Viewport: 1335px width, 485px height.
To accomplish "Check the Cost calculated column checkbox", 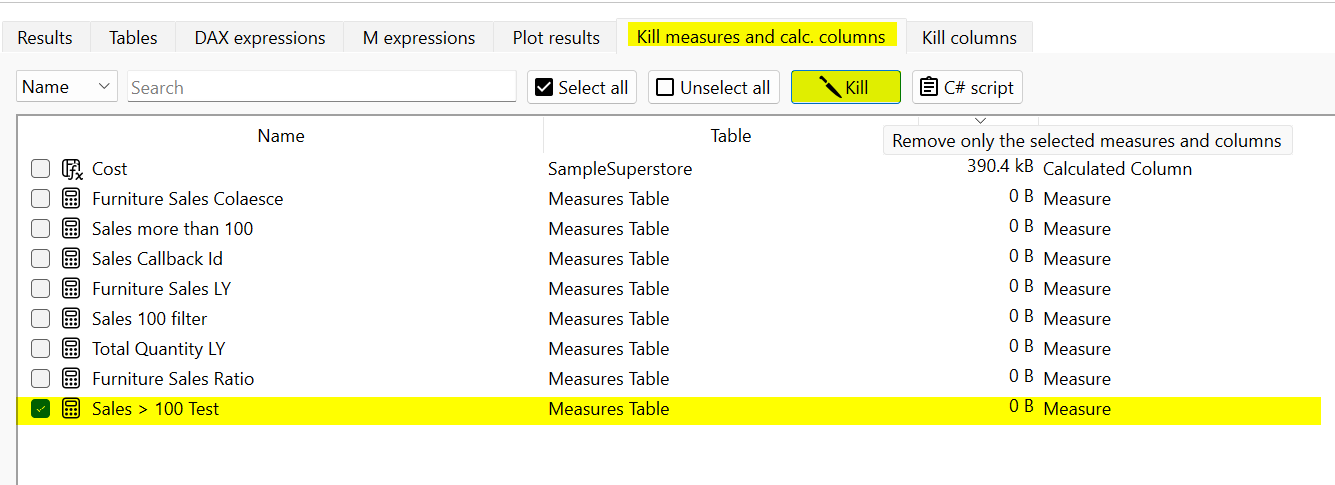I will point(40,169).
